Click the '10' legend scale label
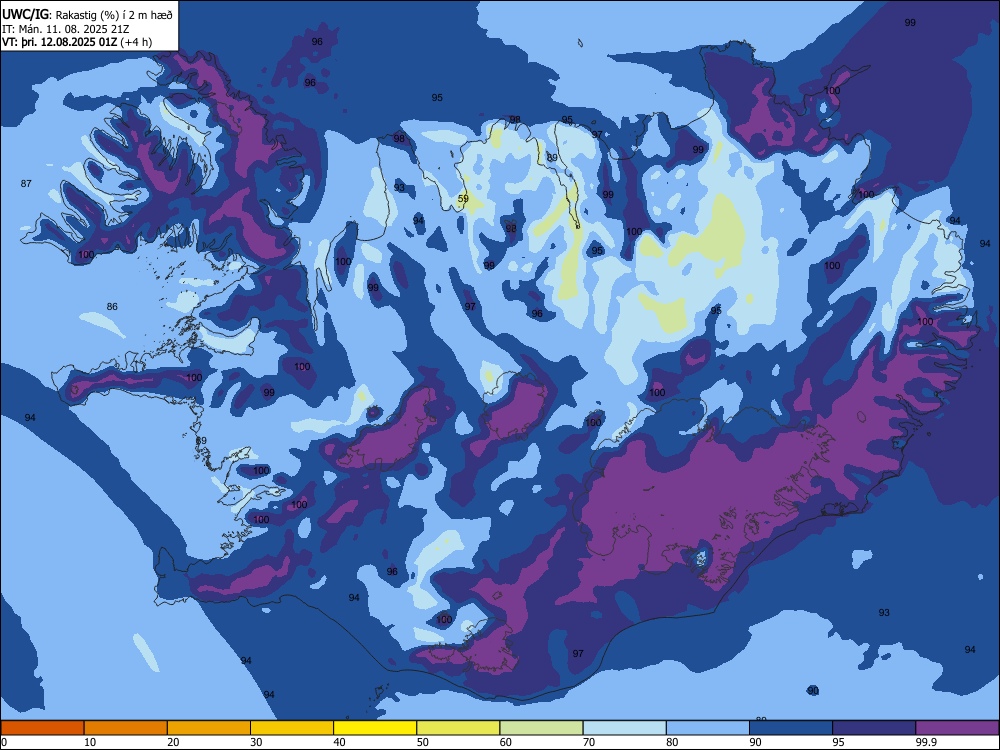 point(90,742)
